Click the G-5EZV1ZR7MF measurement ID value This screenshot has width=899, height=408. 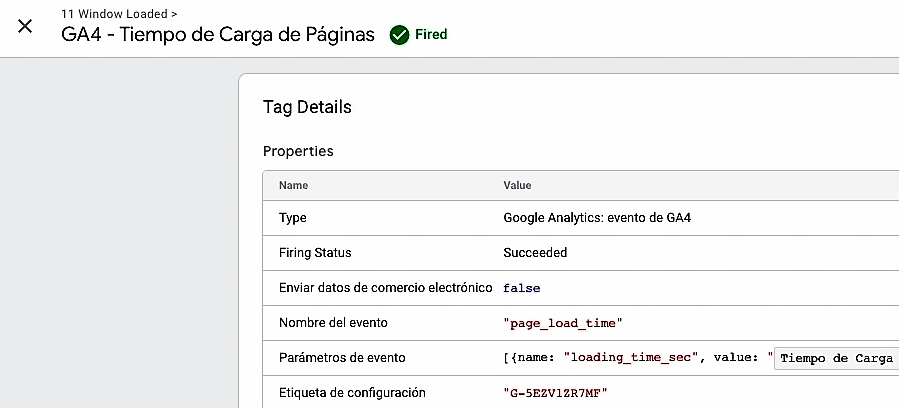tap(556, 393)
